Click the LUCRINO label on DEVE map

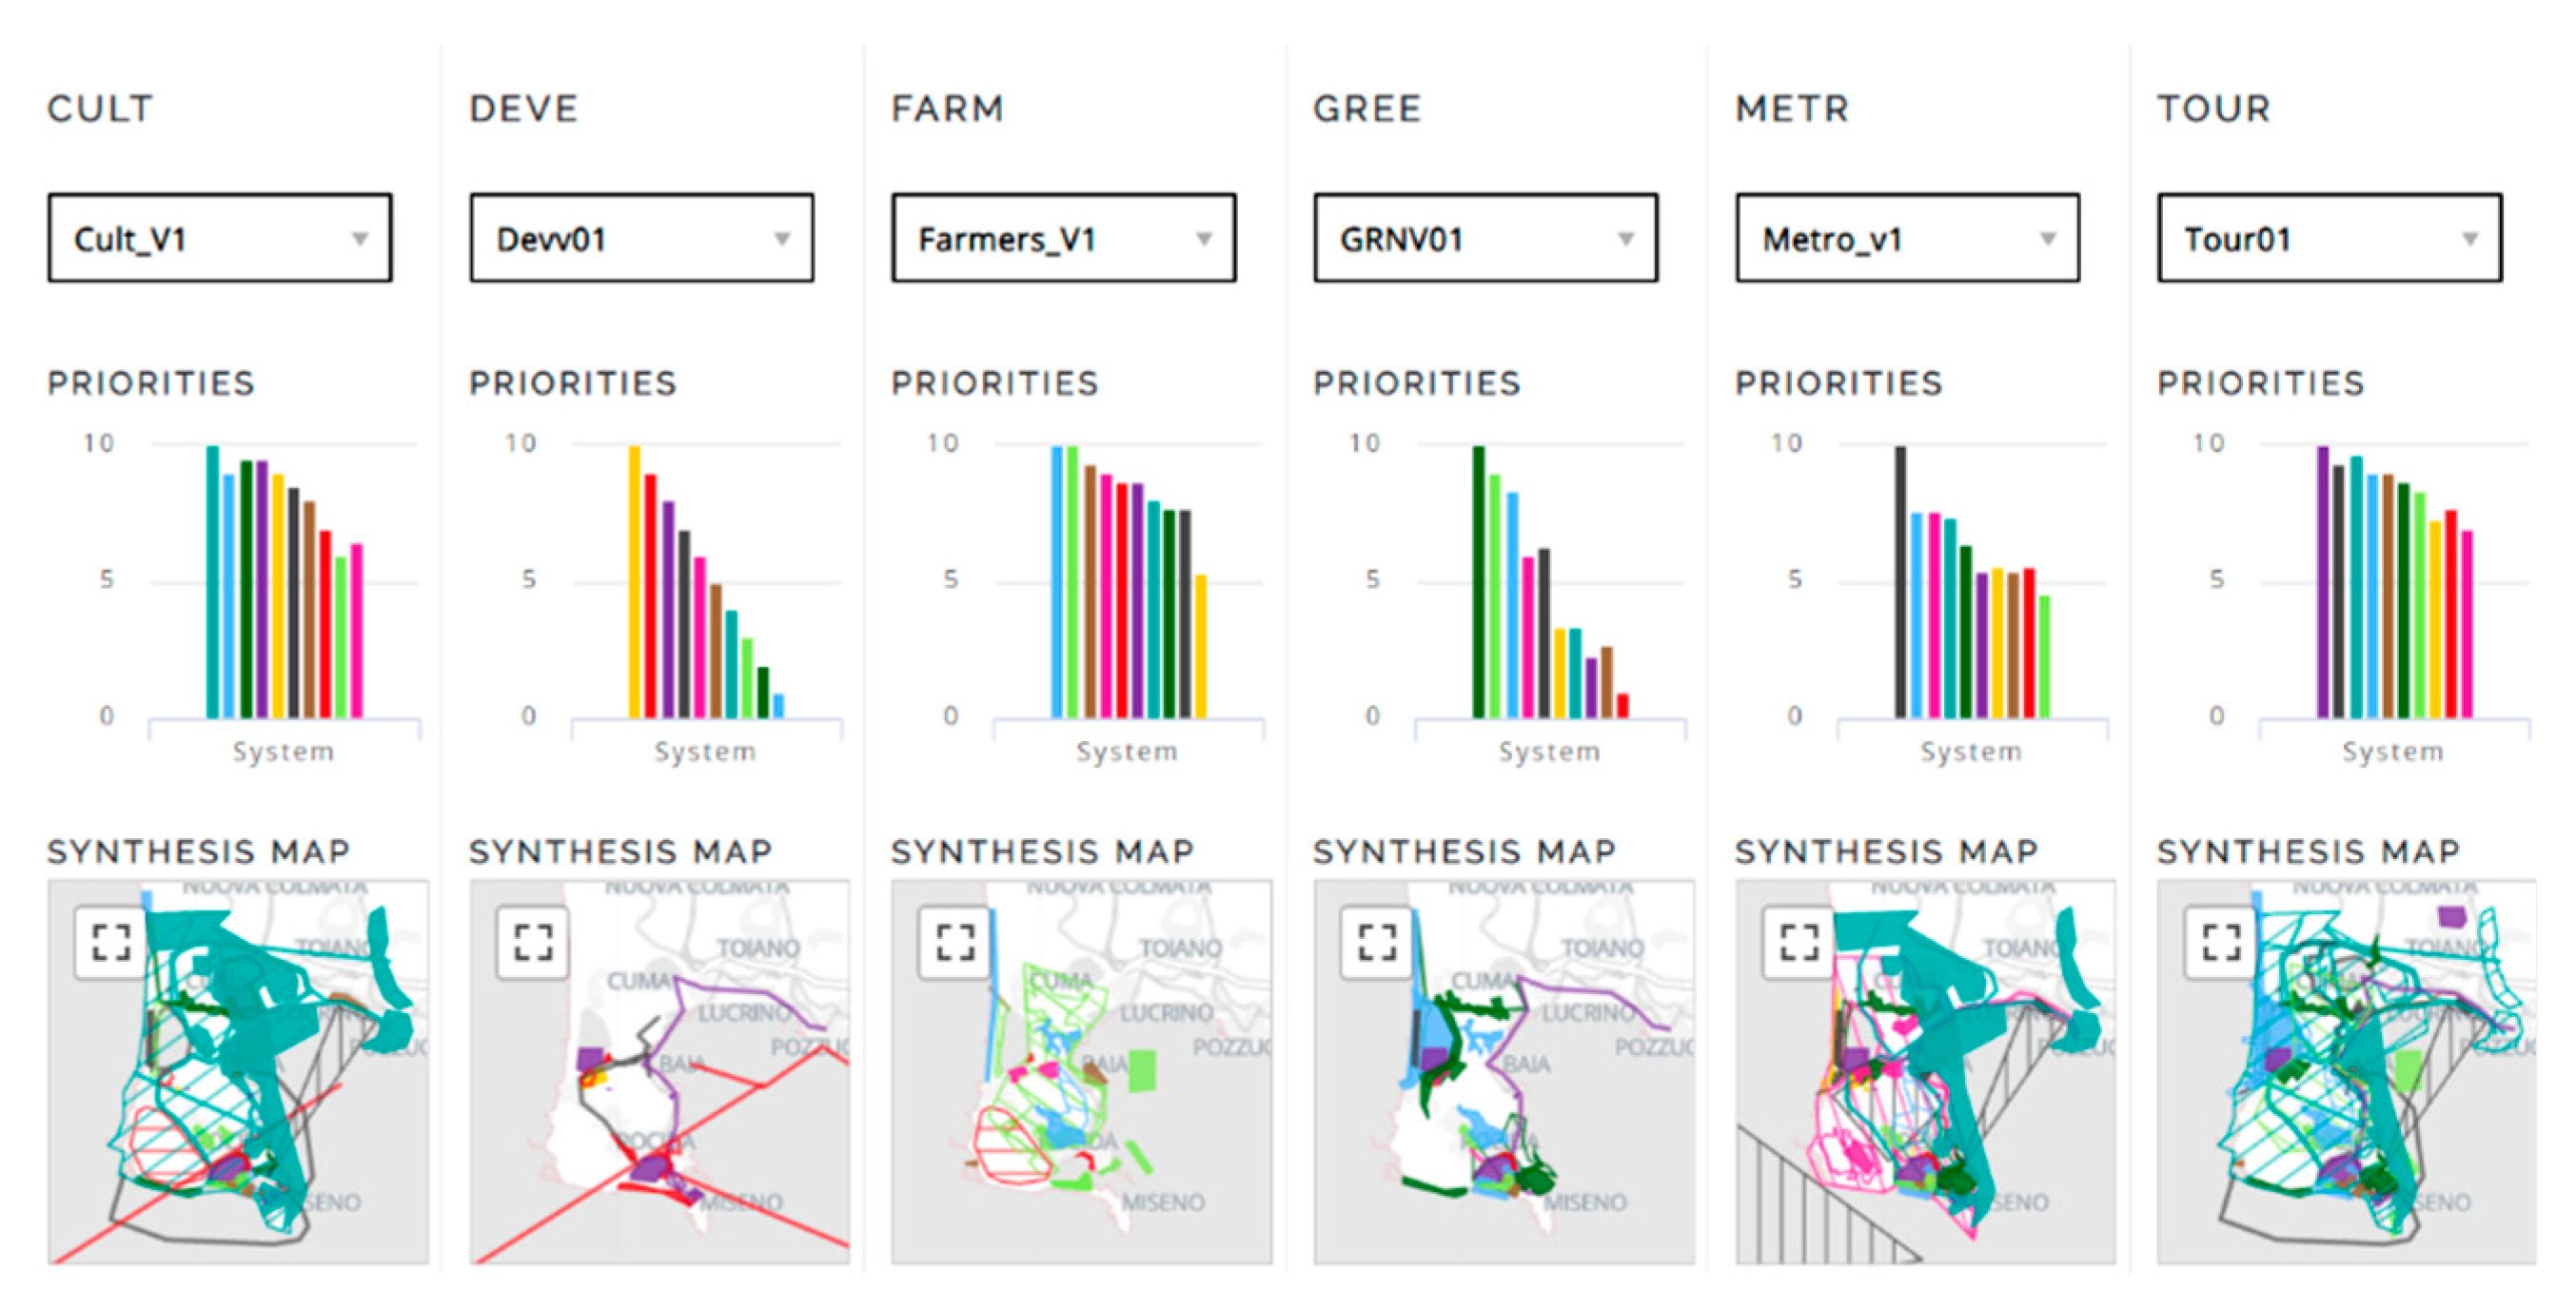coord(744,1013)
